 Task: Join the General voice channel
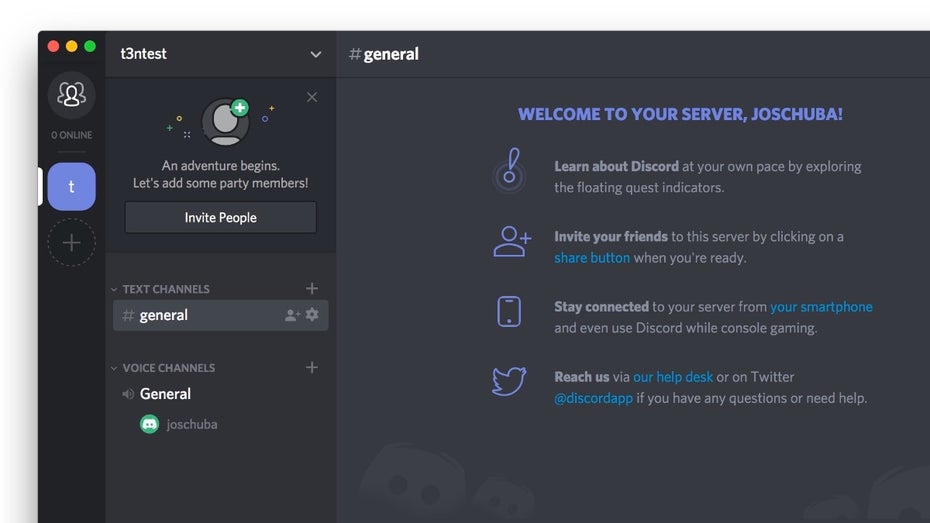pos(165,394)
